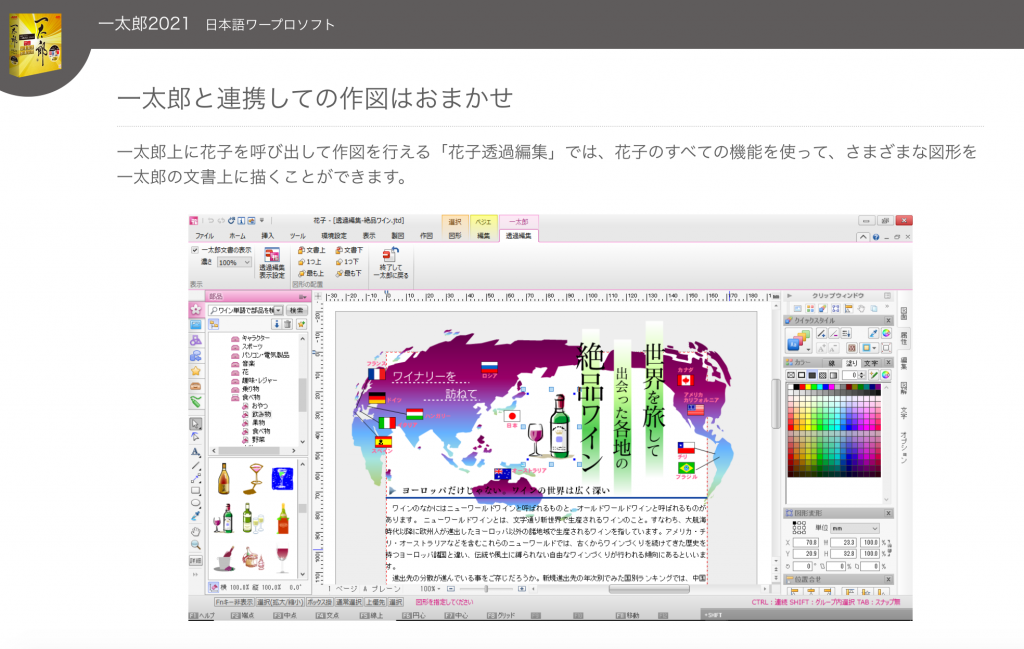The width and height of the screenshot is (1024, 649).
Task: Switch to 塗り tab in color panel
Action: 852,363
